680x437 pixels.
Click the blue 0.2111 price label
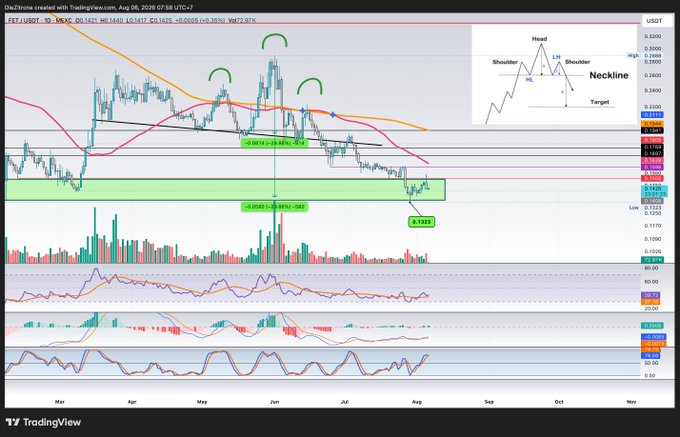(x=652, y=115)
